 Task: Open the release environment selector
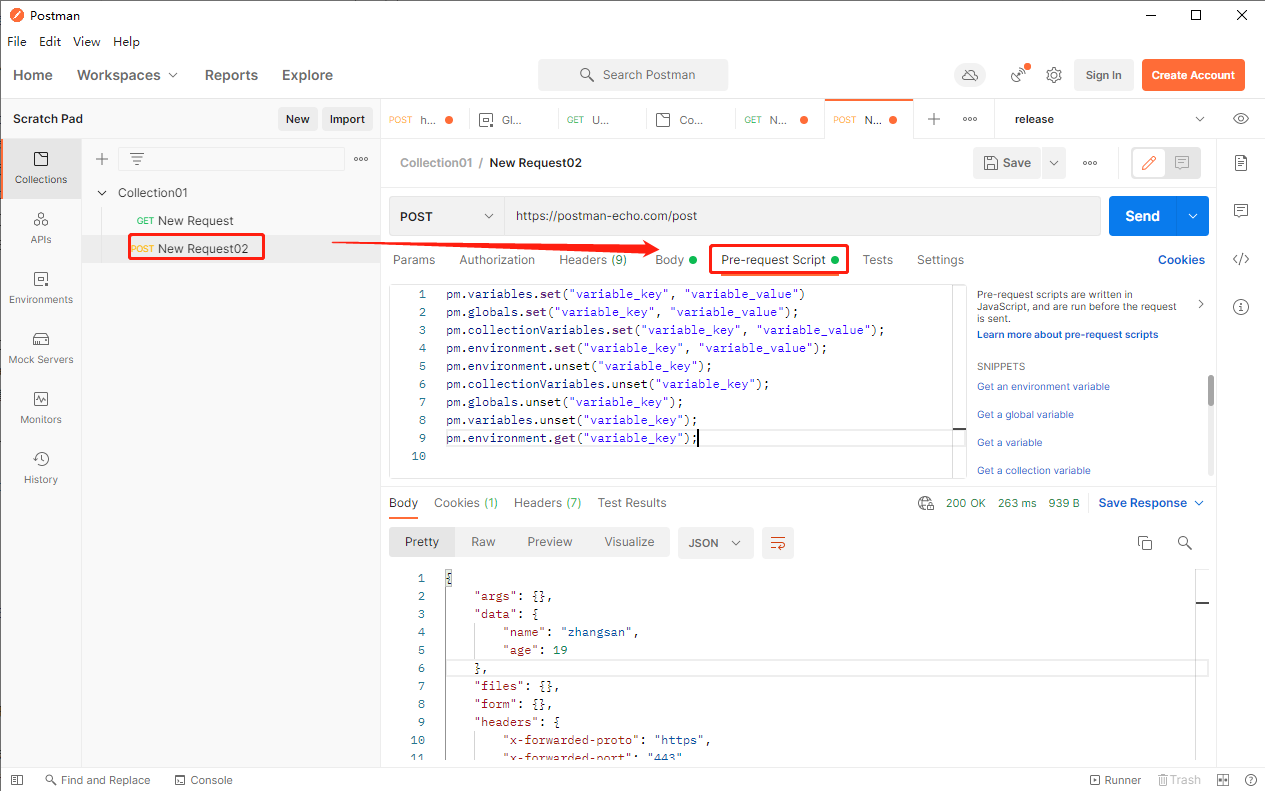1110,119
